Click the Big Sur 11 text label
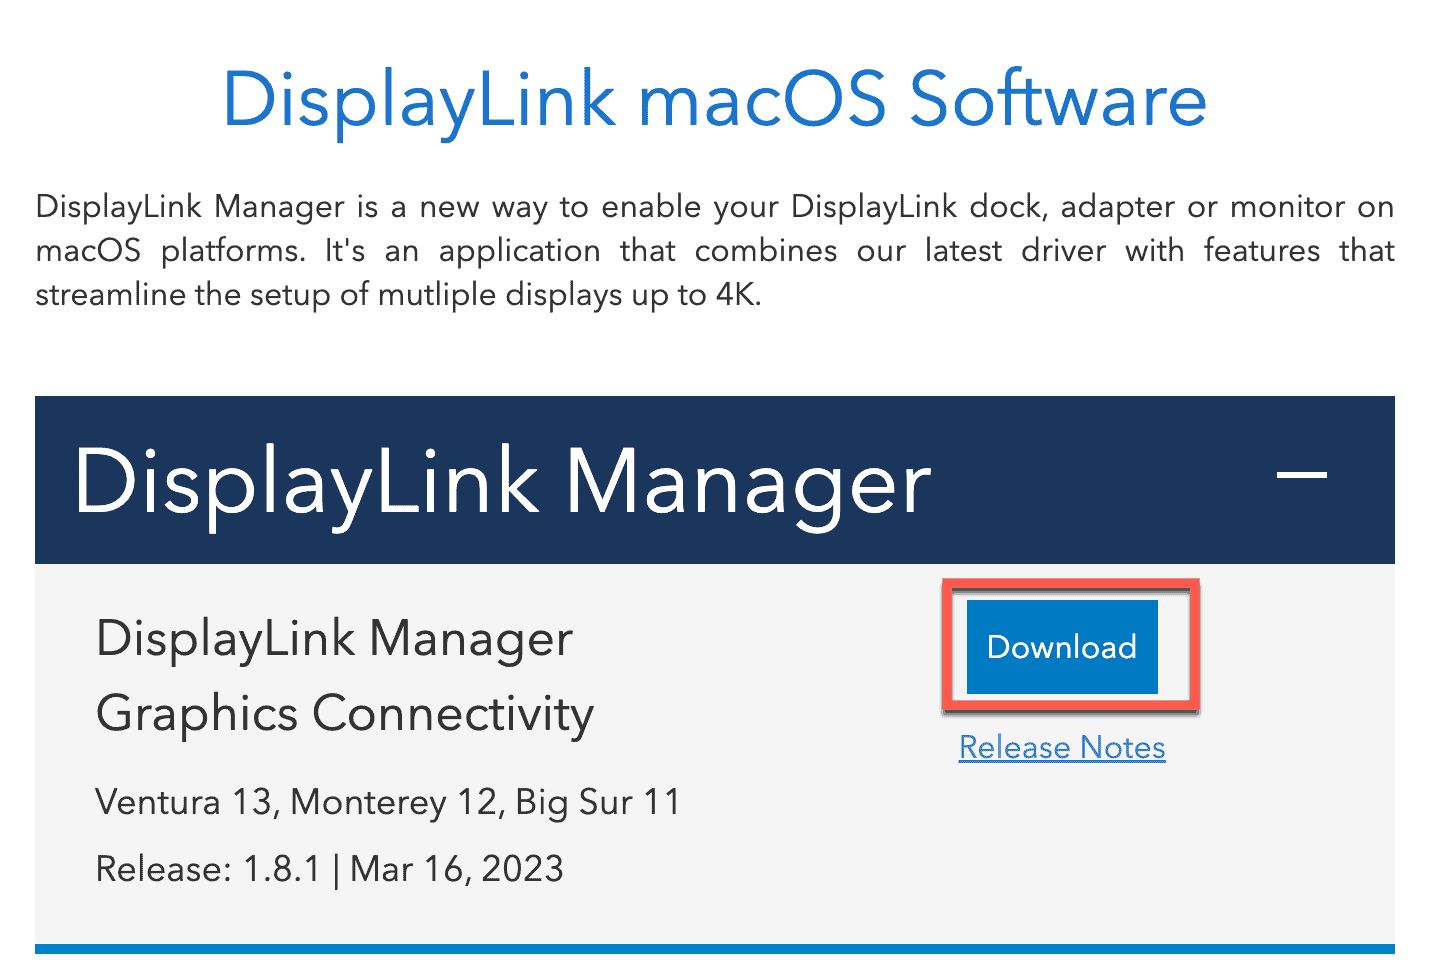The width and height of the screenshot is (1438, 976). (x=595, y=801)
